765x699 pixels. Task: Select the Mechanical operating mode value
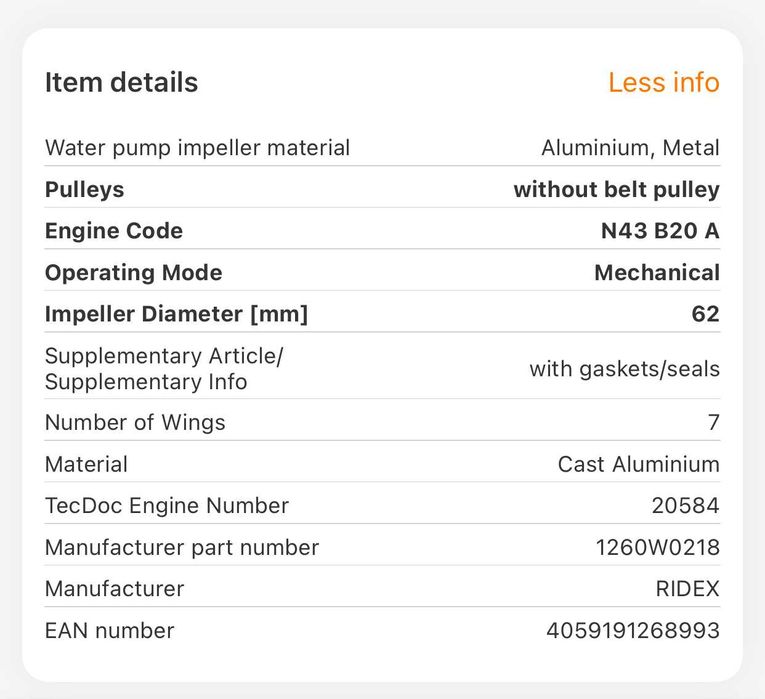click(x=656, y=273)
